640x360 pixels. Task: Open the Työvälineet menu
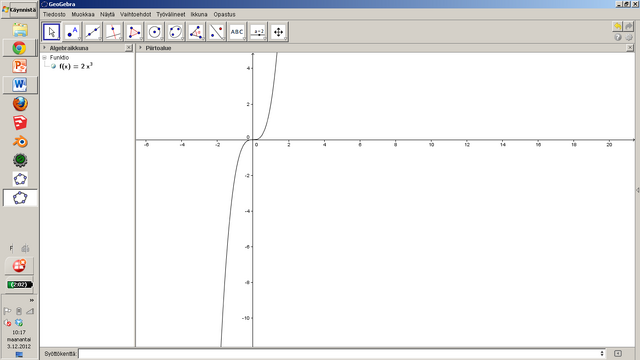(x=171, y=14)
